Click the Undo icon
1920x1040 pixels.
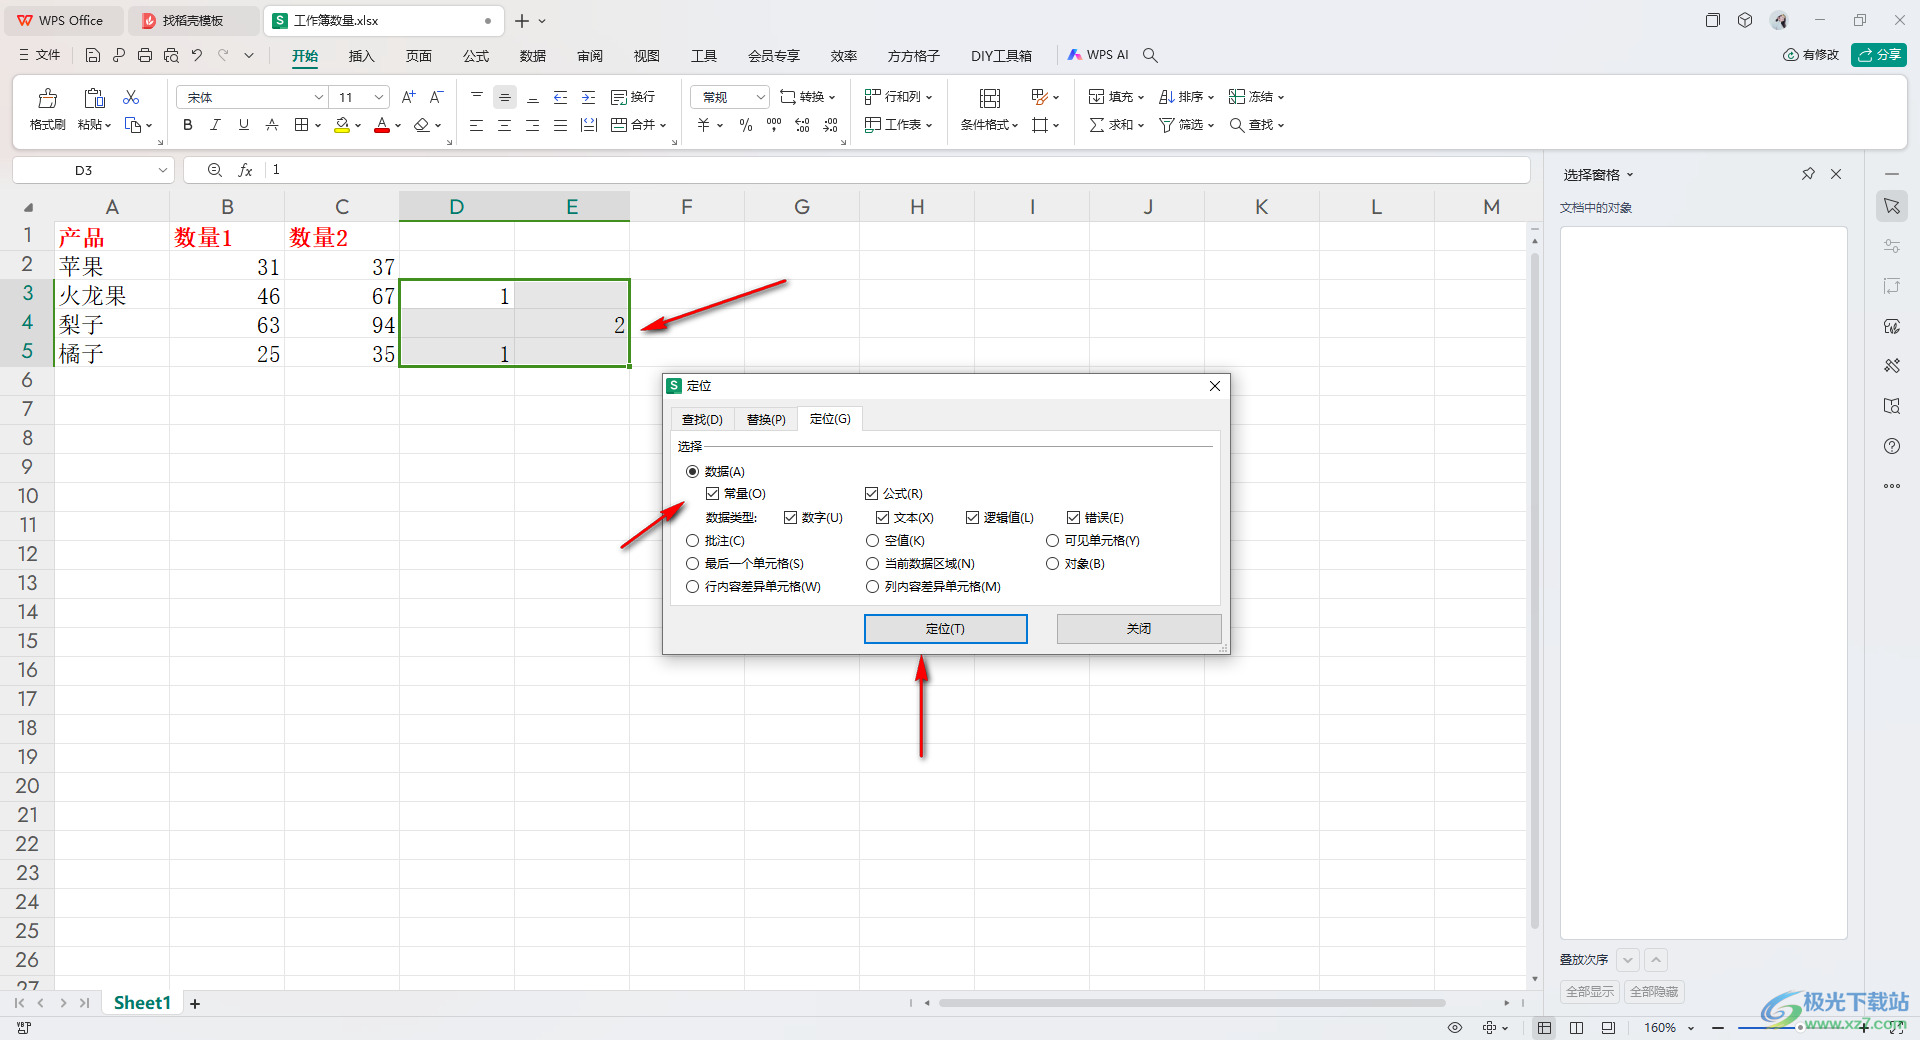(197, 55)
